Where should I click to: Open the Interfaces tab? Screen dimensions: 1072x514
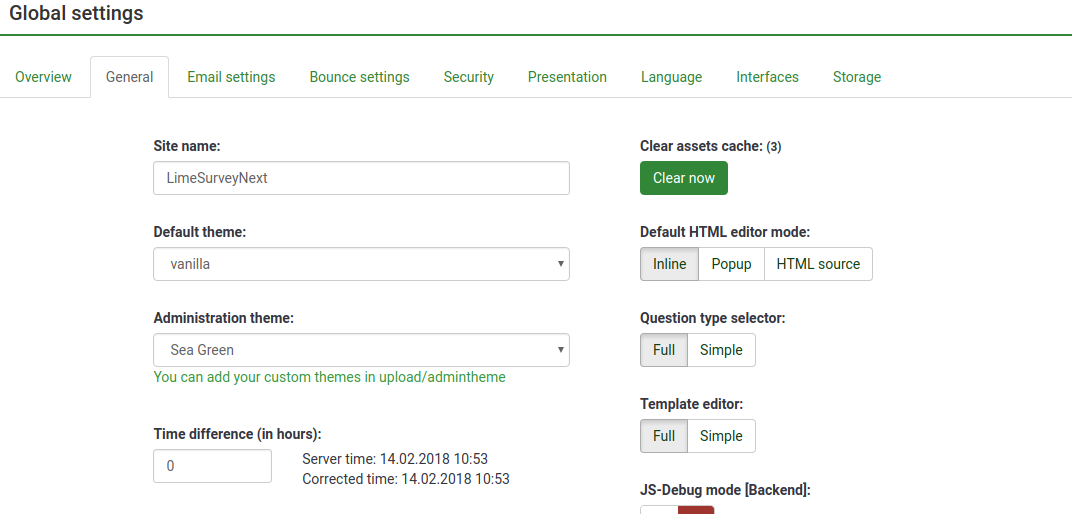tap(767, 77)
